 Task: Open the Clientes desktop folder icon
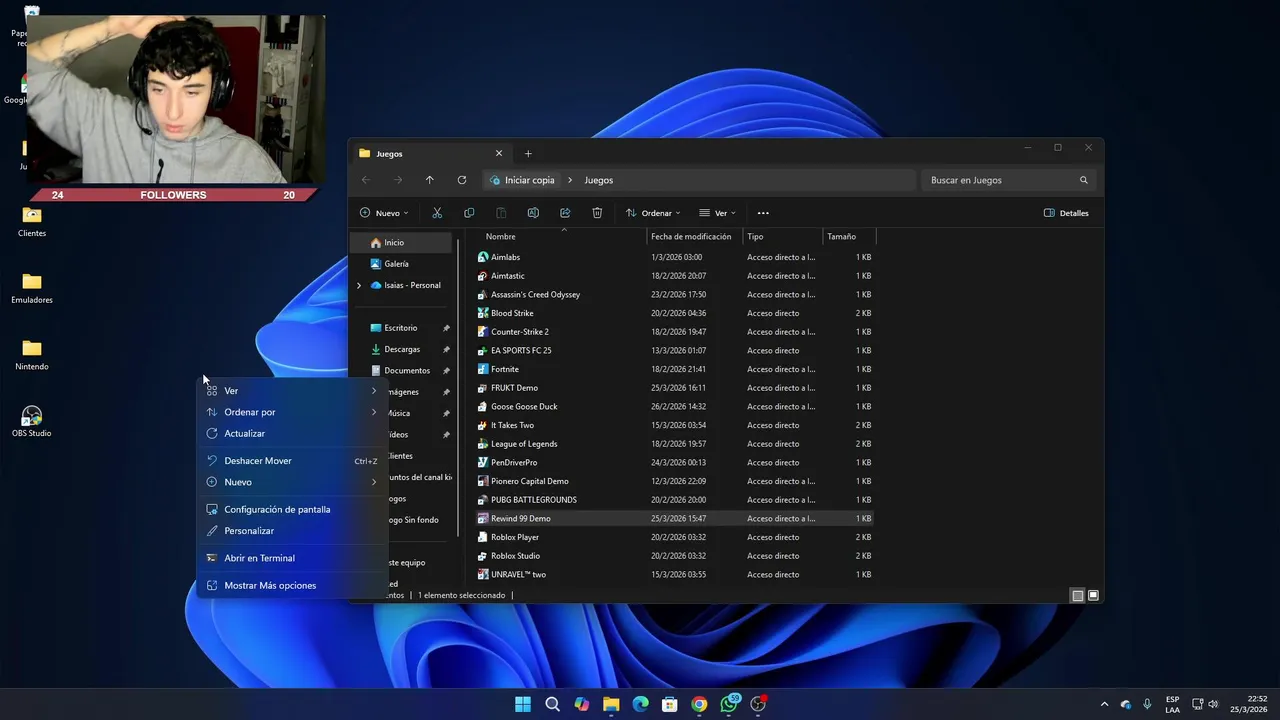[32, 222]
